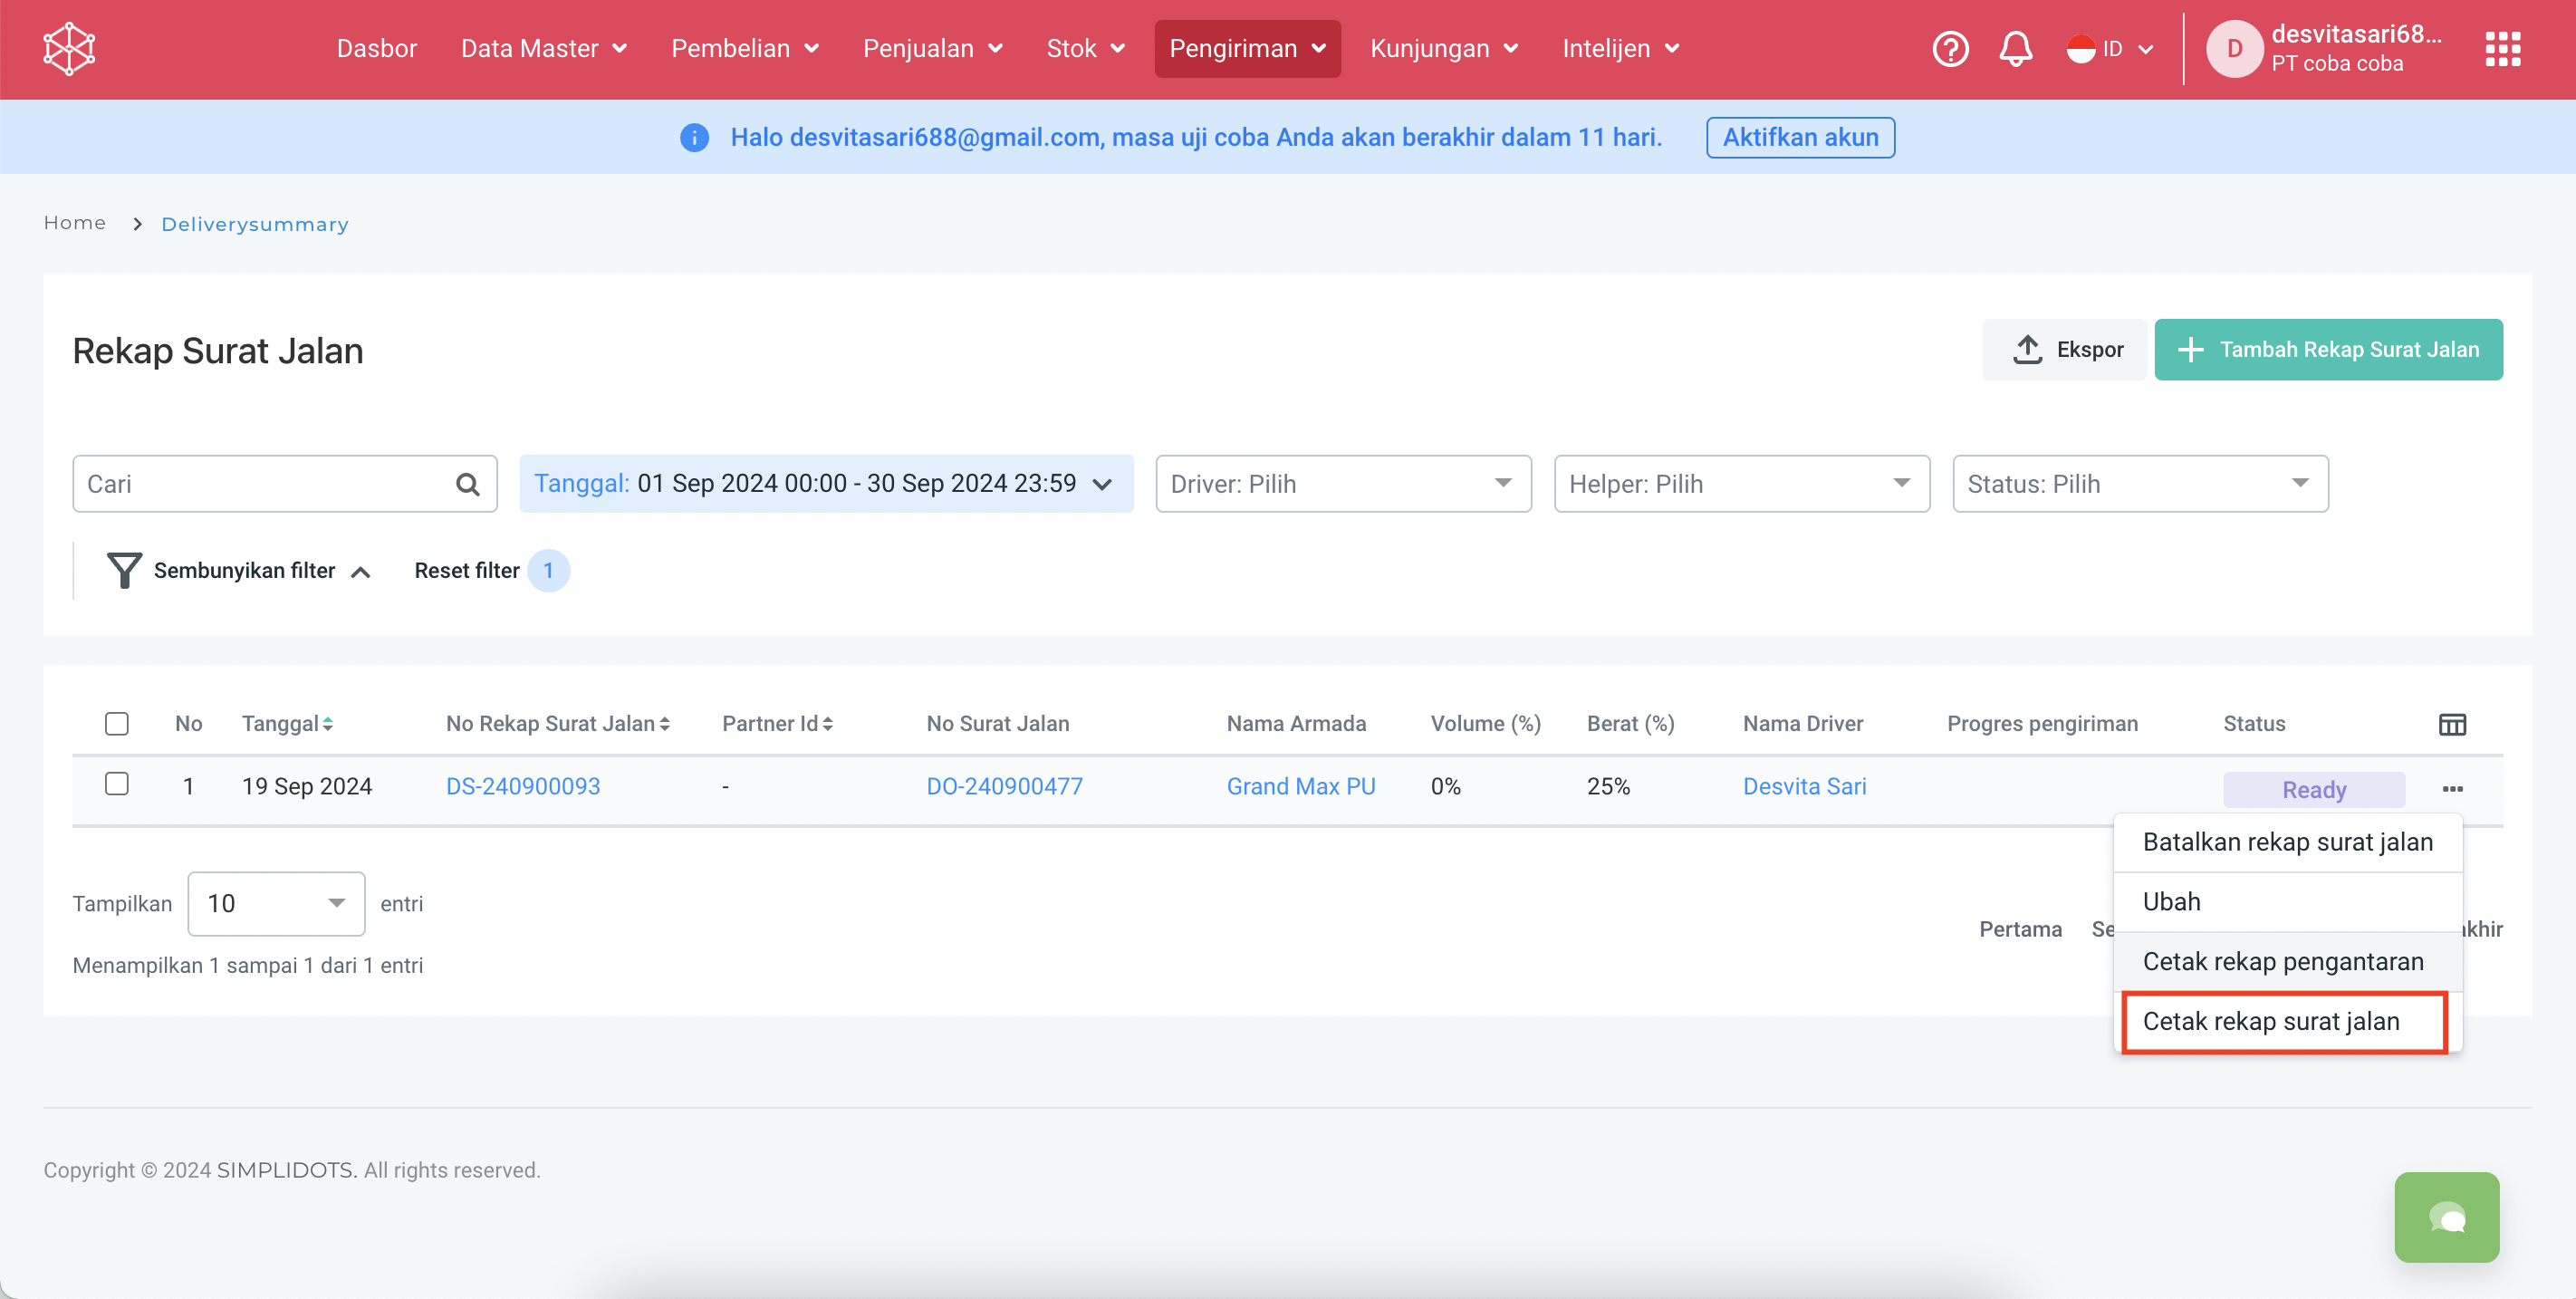Sort by the Tanggal column arrows
2576x1299 pixels.
[x=328, y=724]
